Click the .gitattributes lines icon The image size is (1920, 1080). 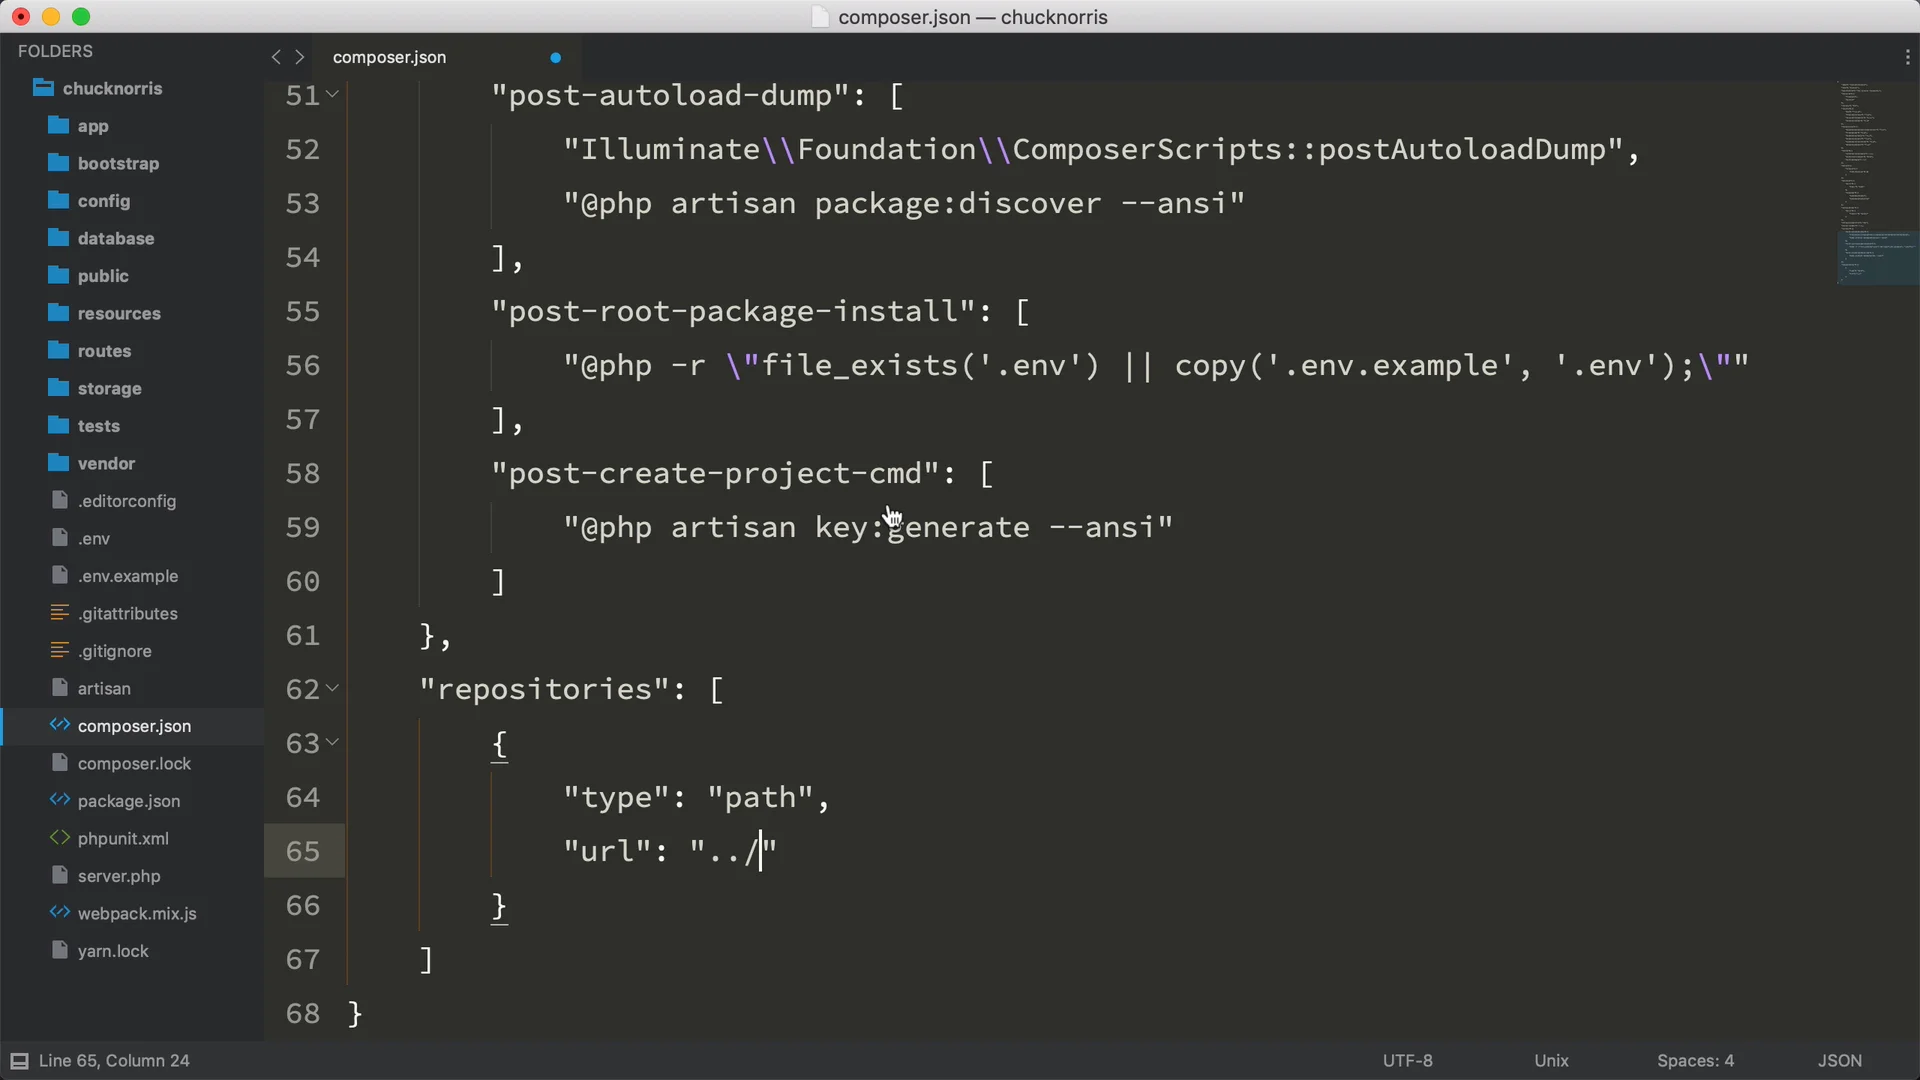click(60, 613)
